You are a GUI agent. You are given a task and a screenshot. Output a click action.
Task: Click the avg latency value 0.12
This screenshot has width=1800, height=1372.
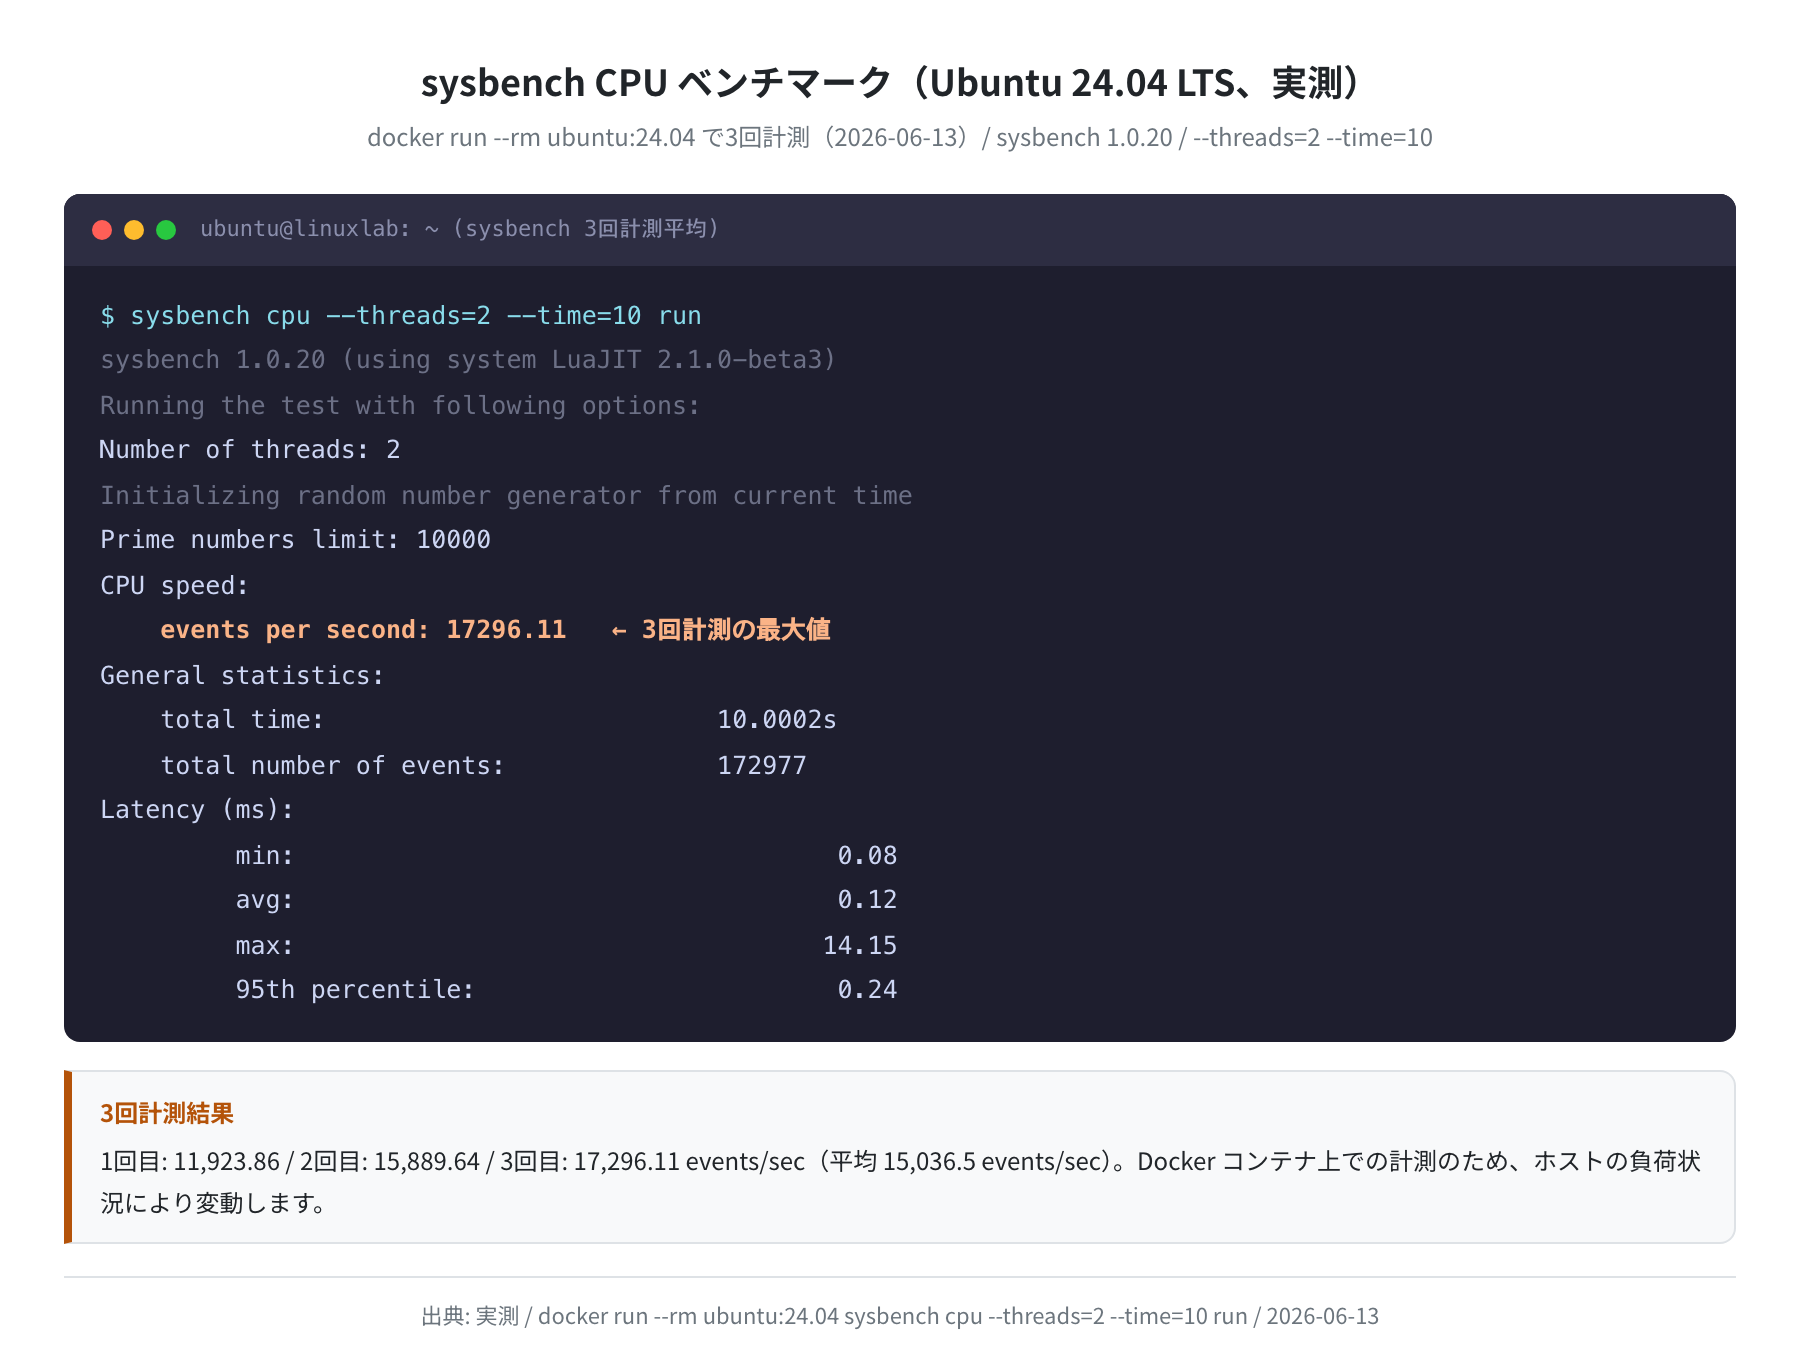[867, 900]
